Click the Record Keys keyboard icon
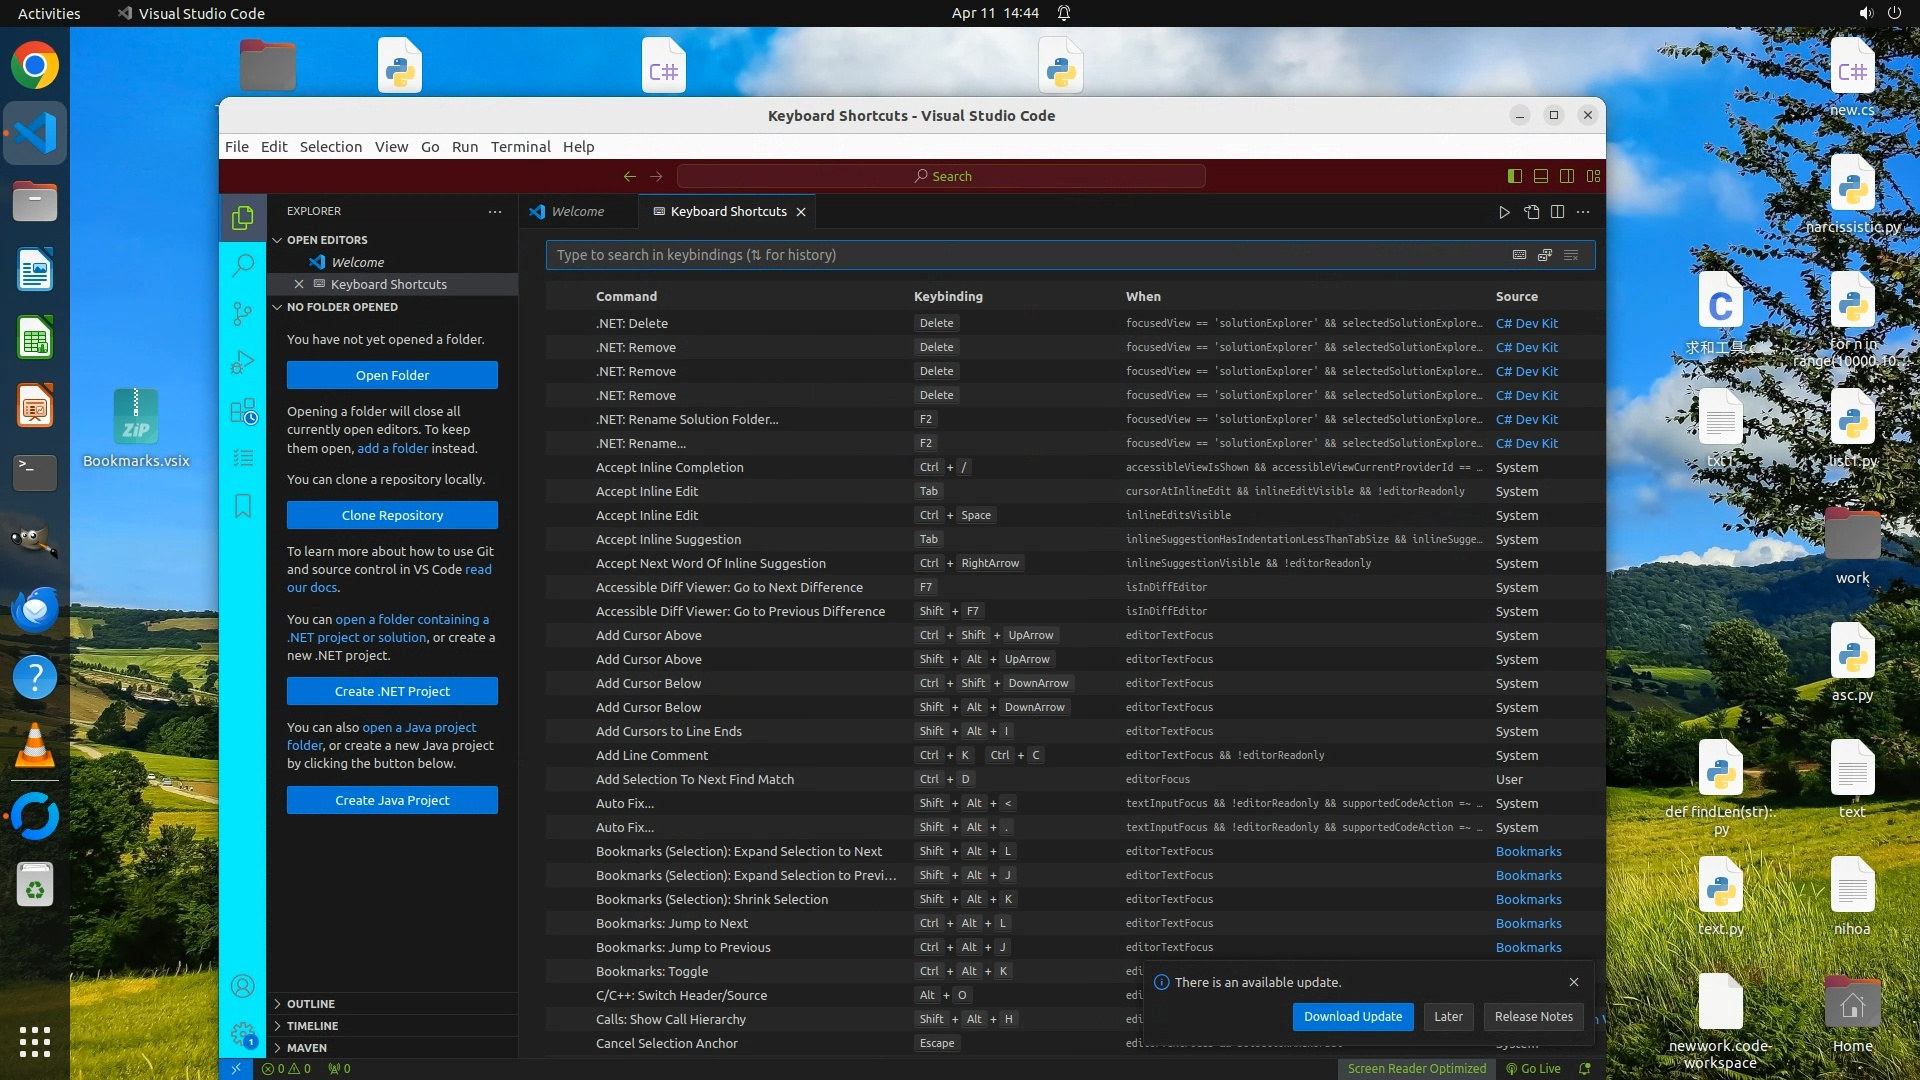Viewport: 1920px width, 1080px height. click(x=1519, y=255)
